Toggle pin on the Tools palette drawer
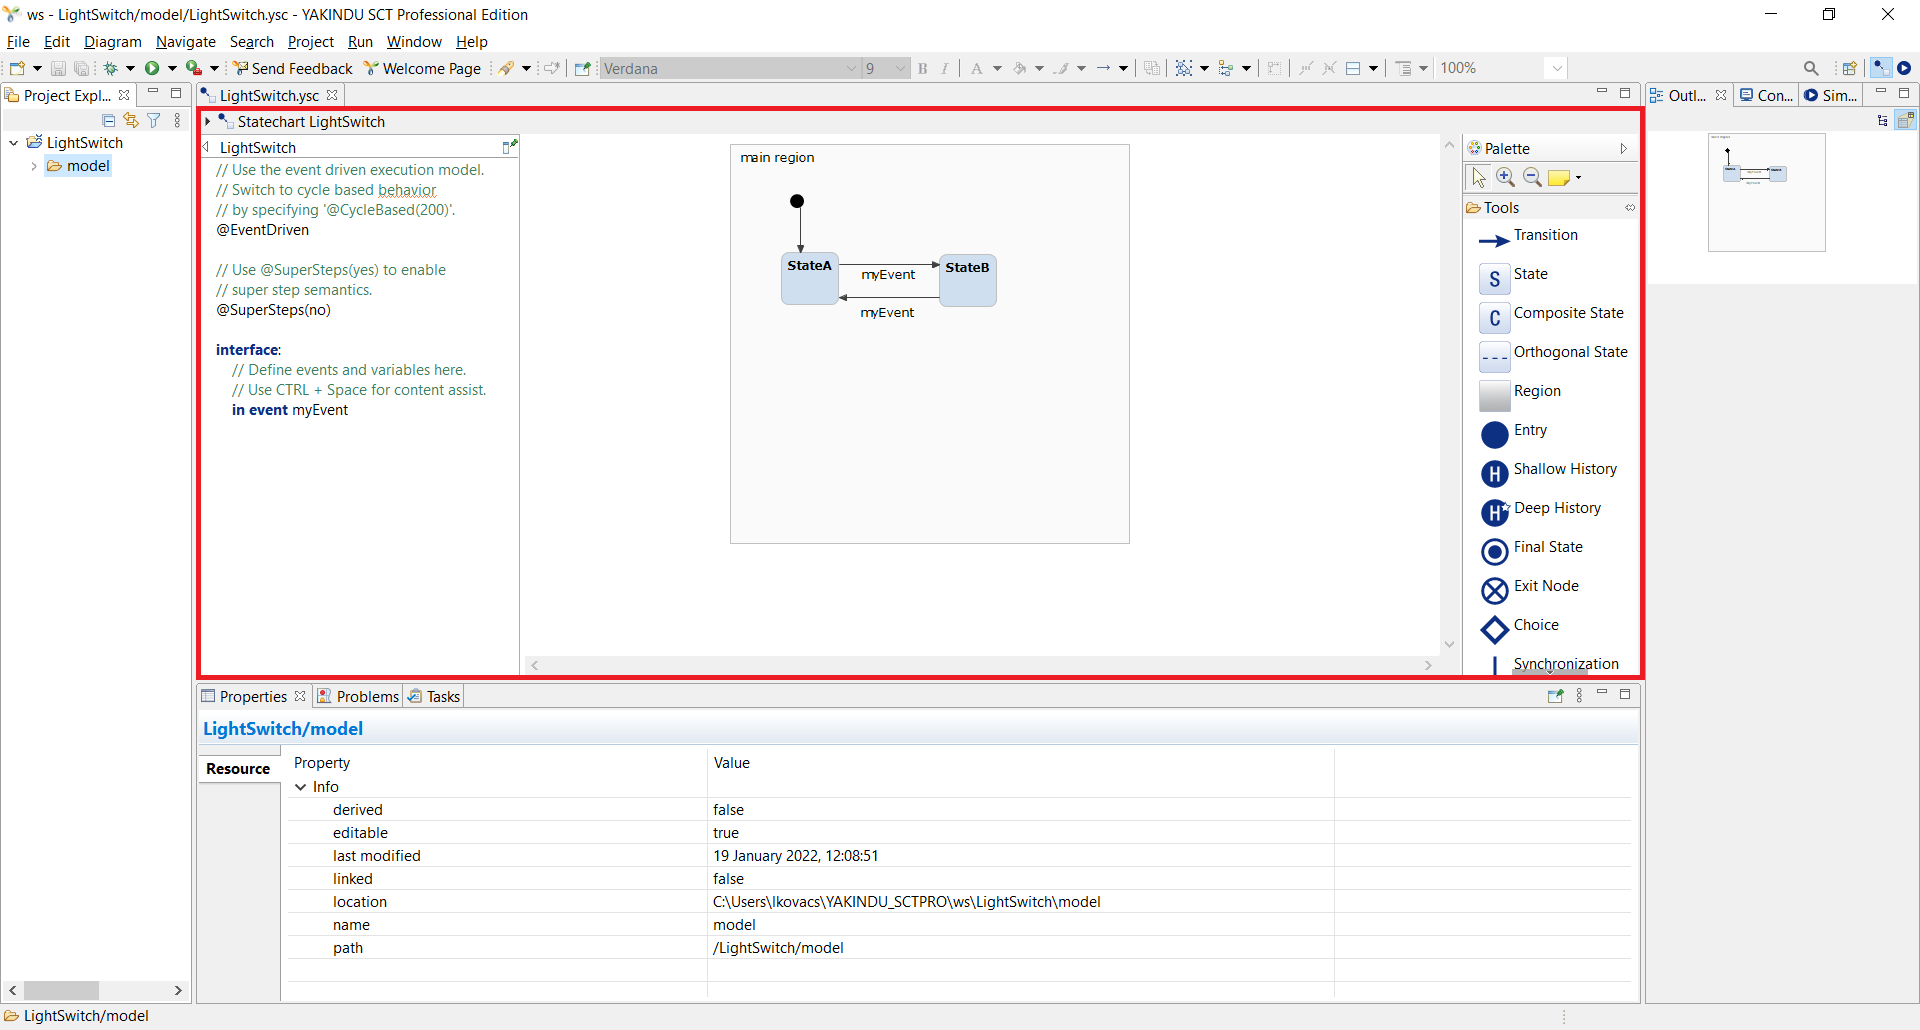The height and width of the screenshot is (1030, 1920). coord(1630,208)
